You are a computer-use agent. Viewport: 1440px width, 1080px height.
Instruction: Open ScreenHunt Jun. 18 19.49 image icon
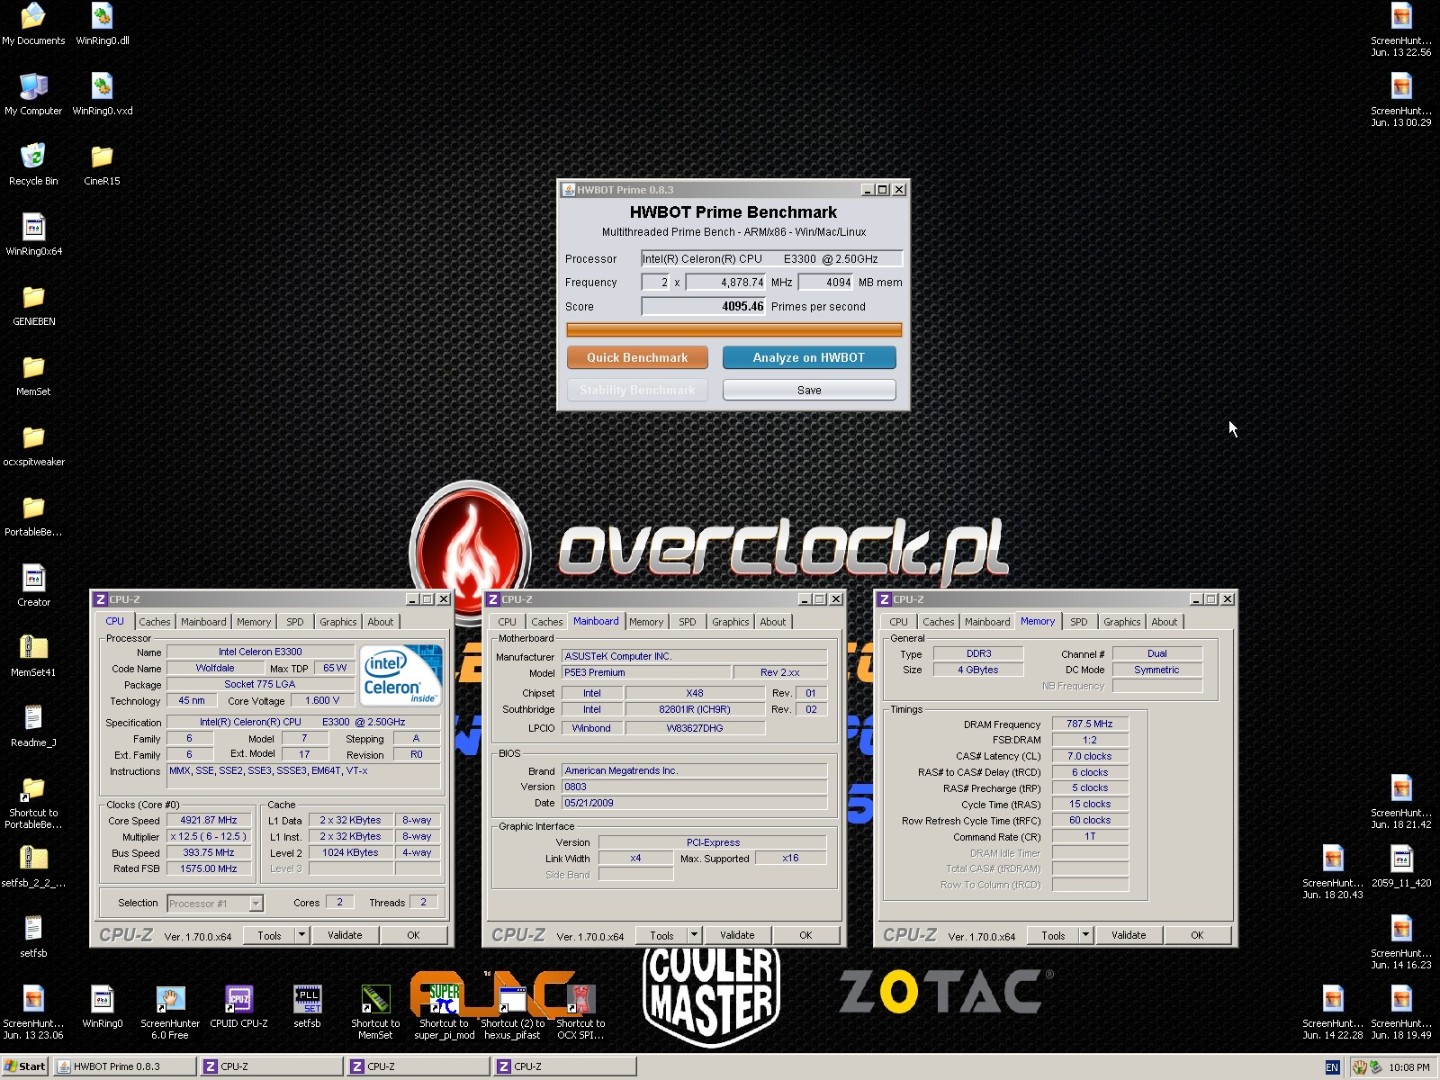point(1401,1012)
